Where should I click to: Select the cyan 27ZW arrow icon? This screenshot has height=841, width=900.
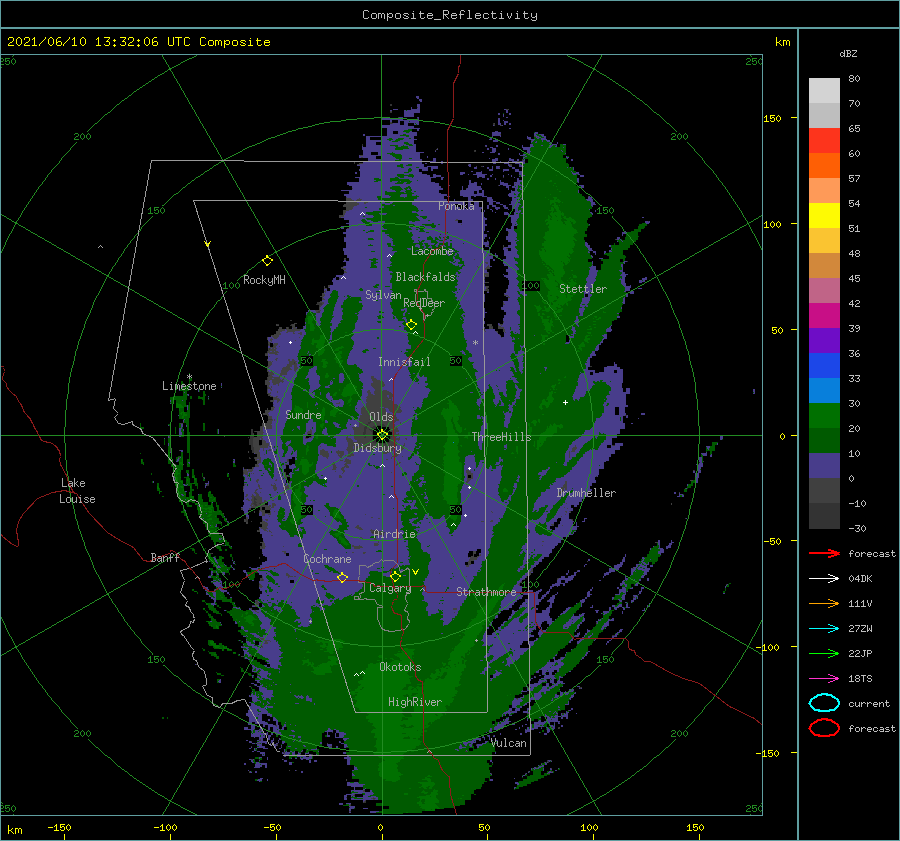824,628
